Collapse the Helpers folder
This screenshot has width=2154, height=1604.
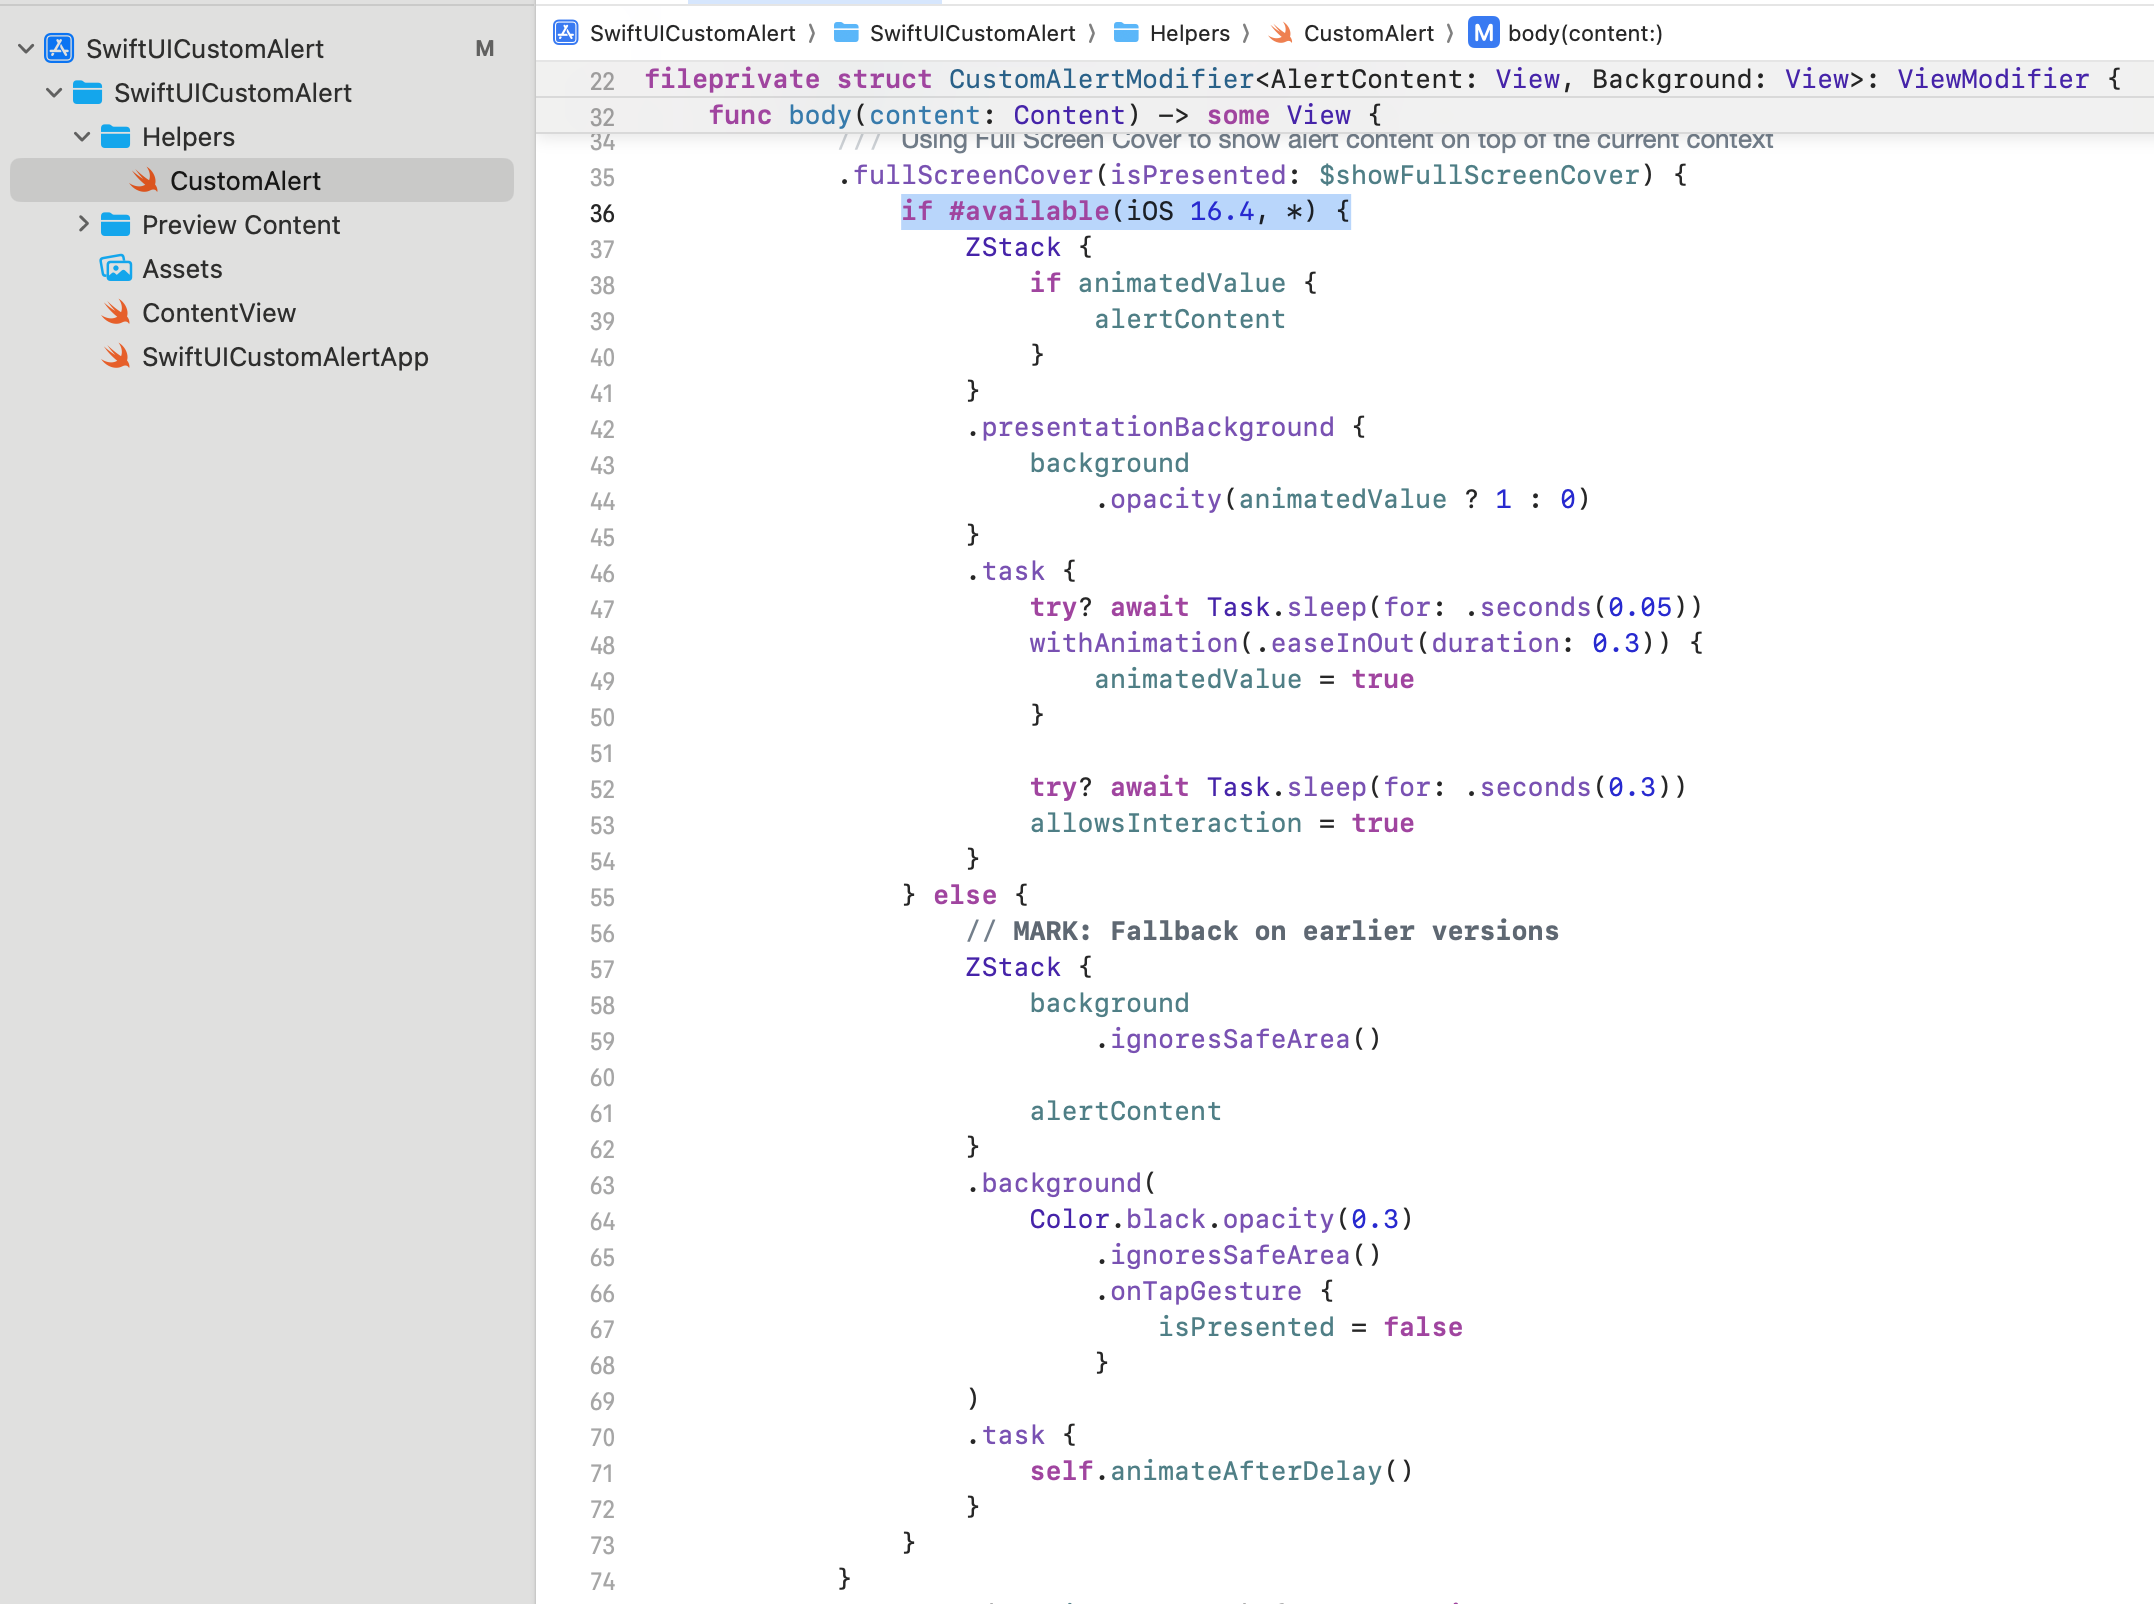tap(82, 136)
